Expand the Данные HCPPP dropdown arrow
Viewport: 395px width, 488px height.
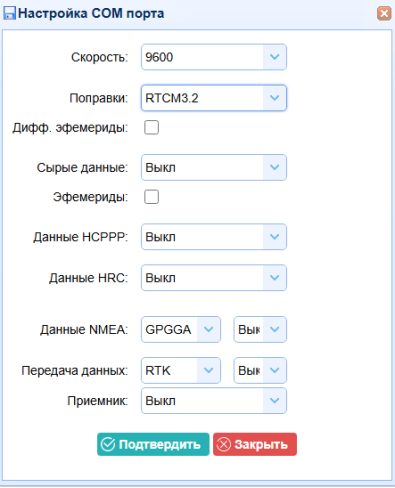point(274,237)
